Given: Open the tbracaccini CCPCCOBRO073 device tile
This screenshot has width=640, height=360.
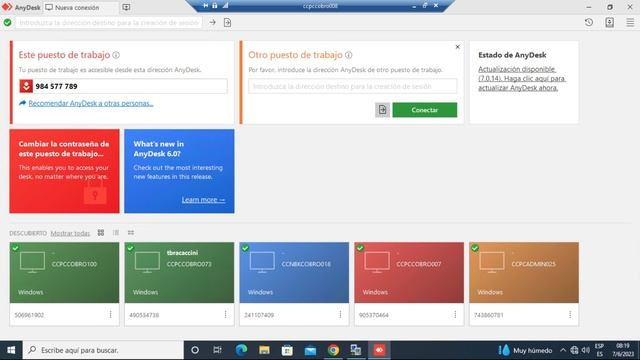Looking at the screenshot, I should point(179,273).
